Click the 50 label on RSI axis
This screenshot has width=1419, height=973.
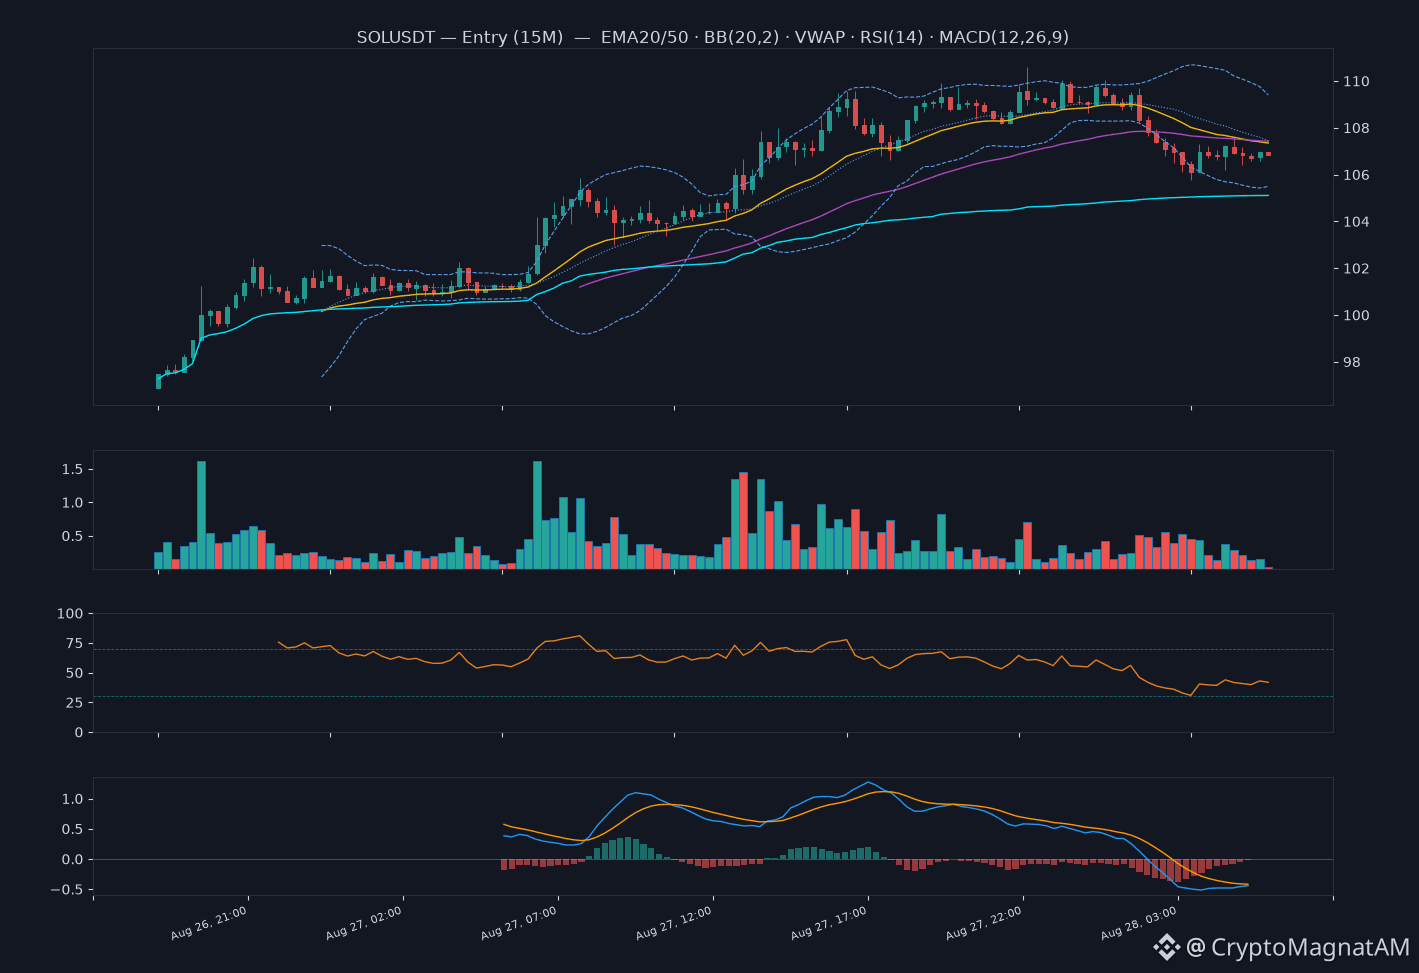pyautogui.click(x=74, y=673)
